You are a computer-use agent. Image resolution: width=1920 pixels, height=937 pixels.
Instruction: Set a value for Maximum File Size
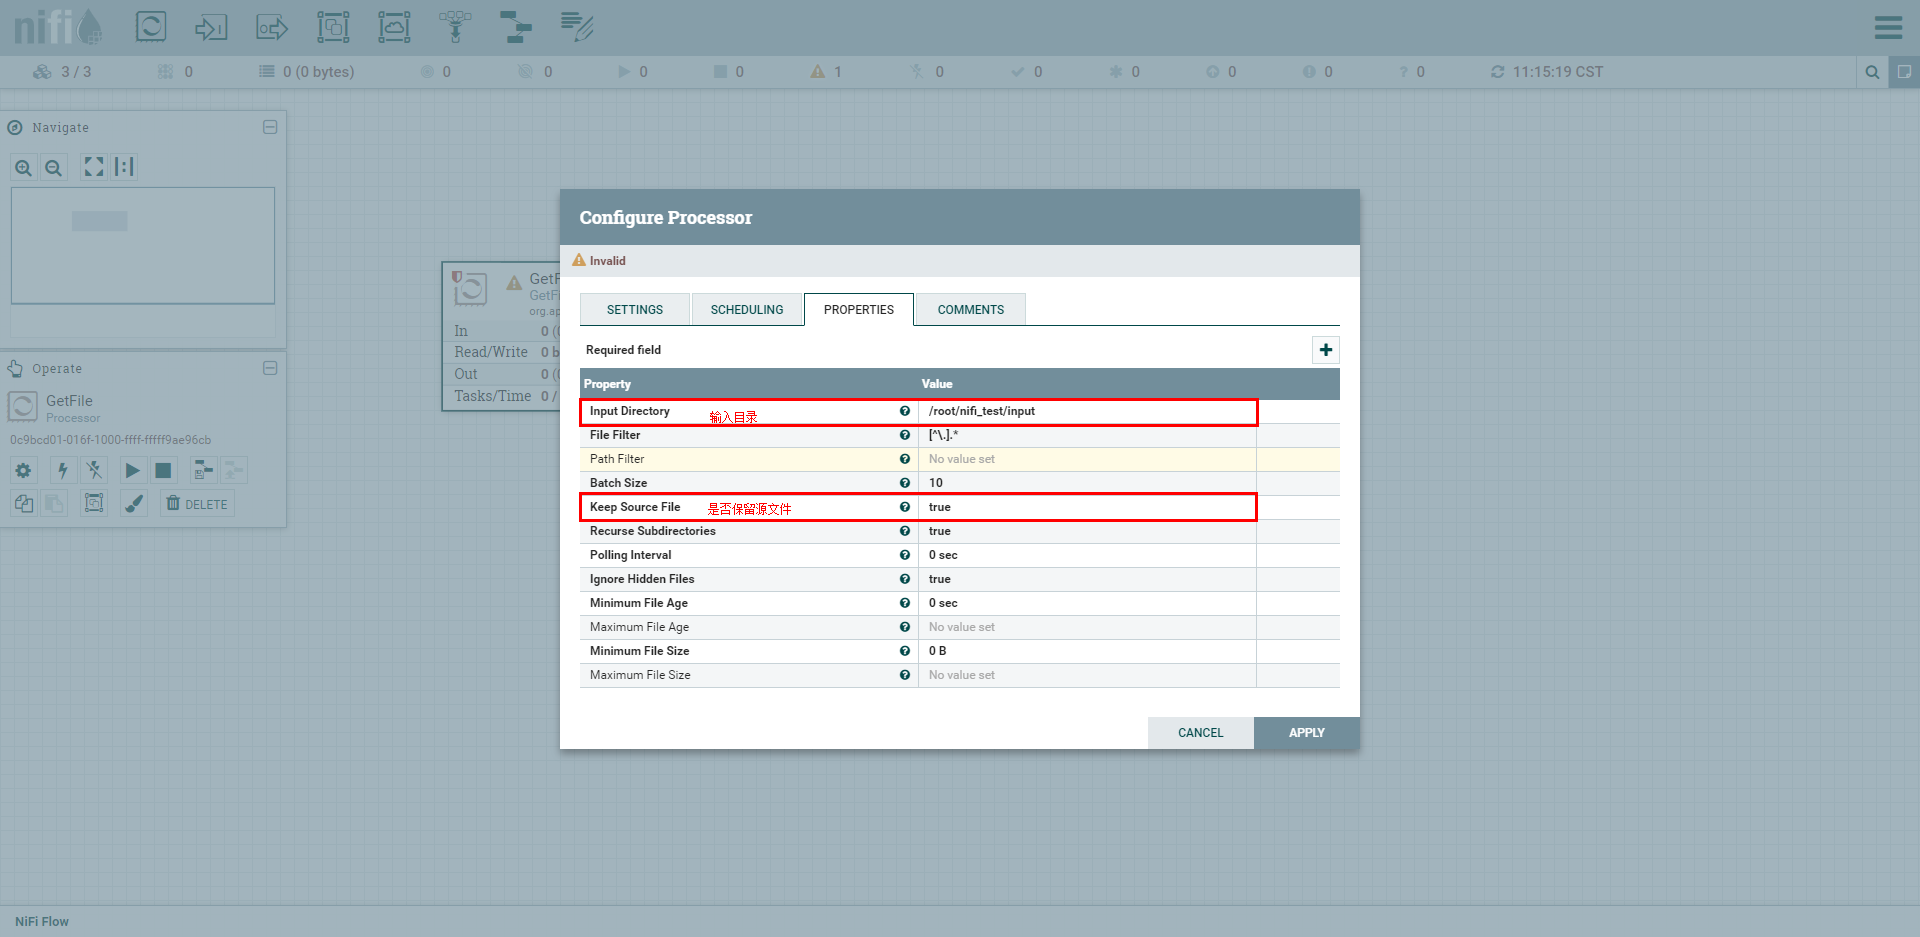point(1087,675)
